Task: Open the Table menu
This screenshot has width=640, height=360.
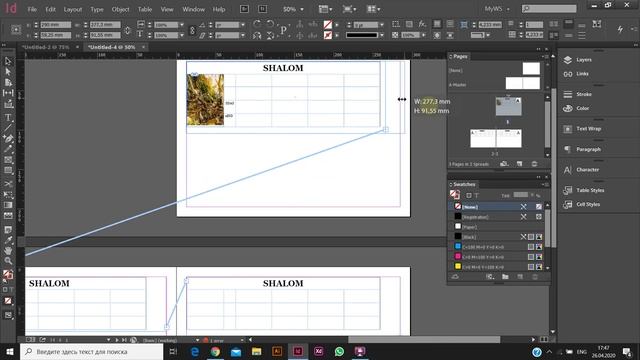Action: 144,9
